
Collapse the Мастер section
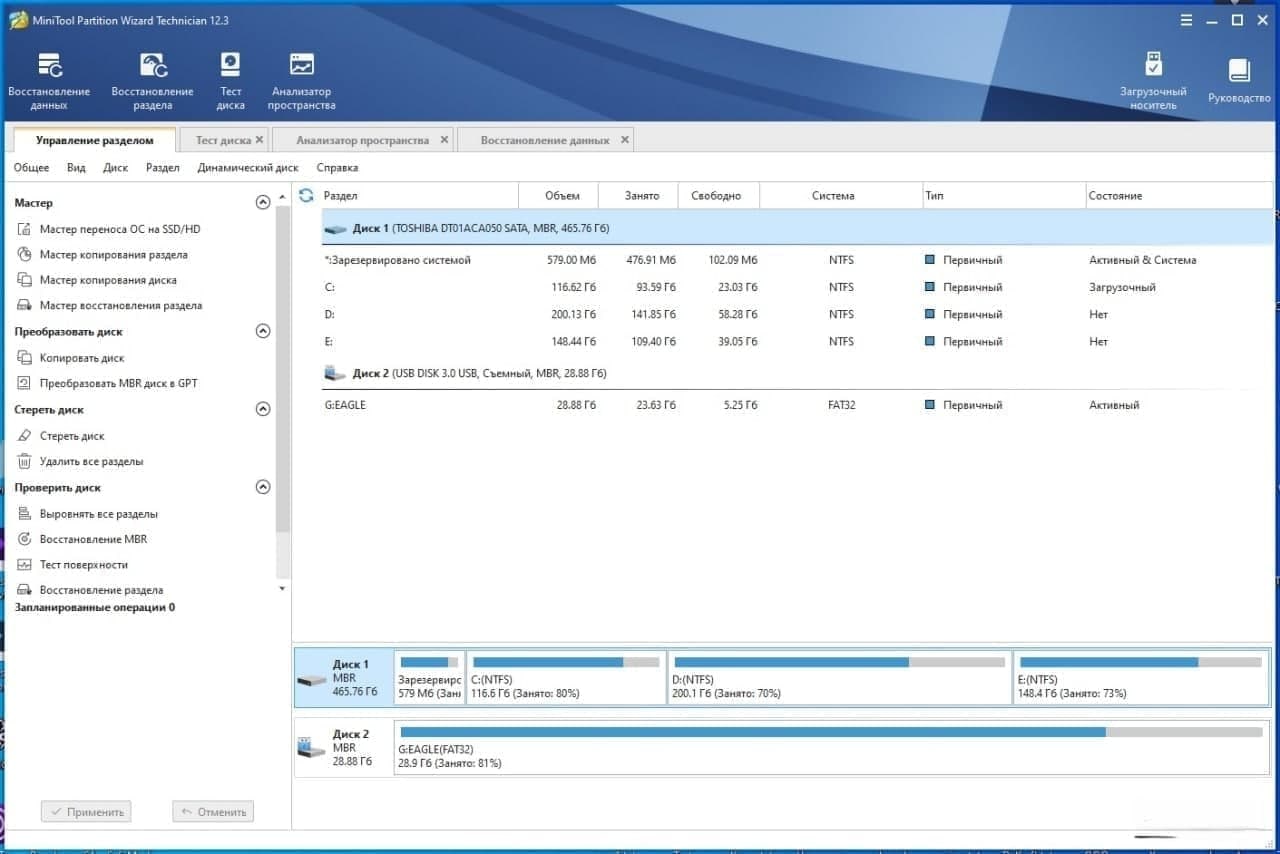click(263, 202)
